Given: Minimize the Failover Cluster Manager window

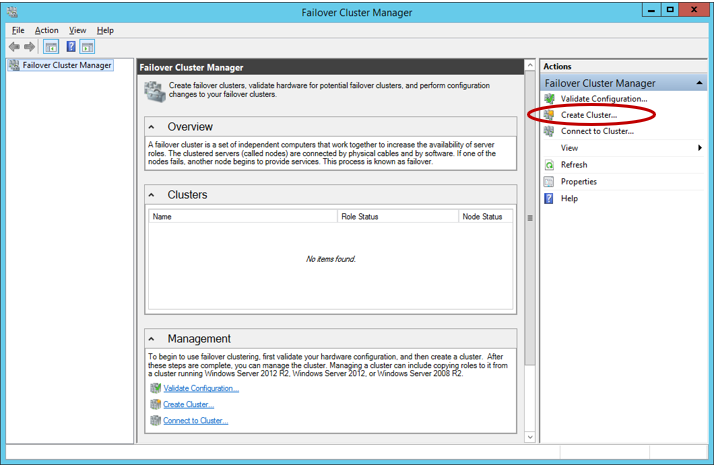Looking at the screenshot, I should [x=652, y=10].
